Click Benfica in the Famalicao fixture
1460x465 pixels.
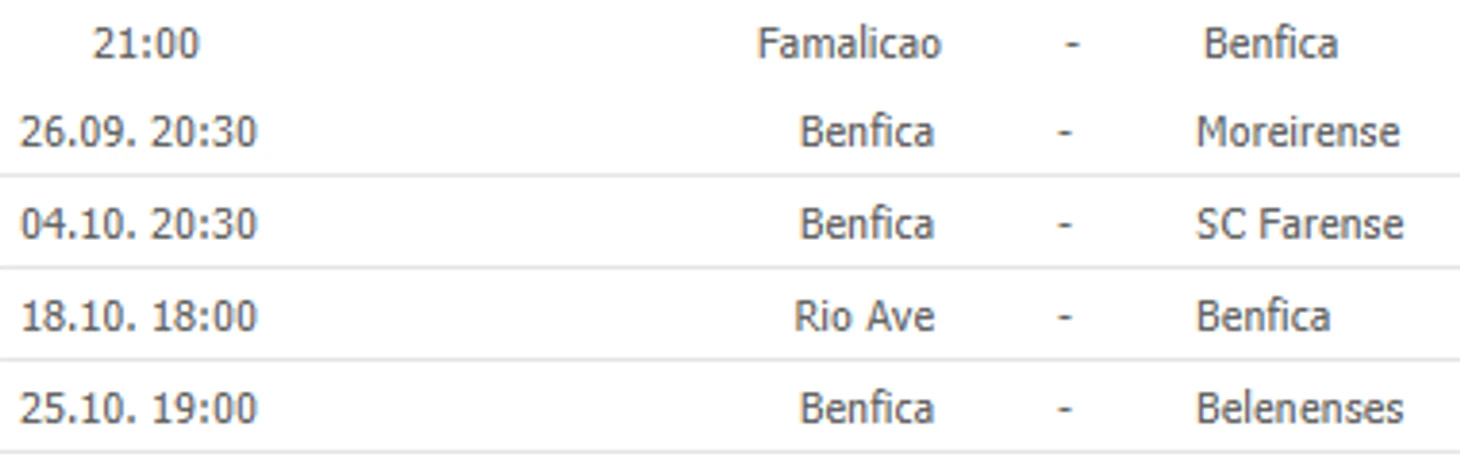click(1270, 44)
